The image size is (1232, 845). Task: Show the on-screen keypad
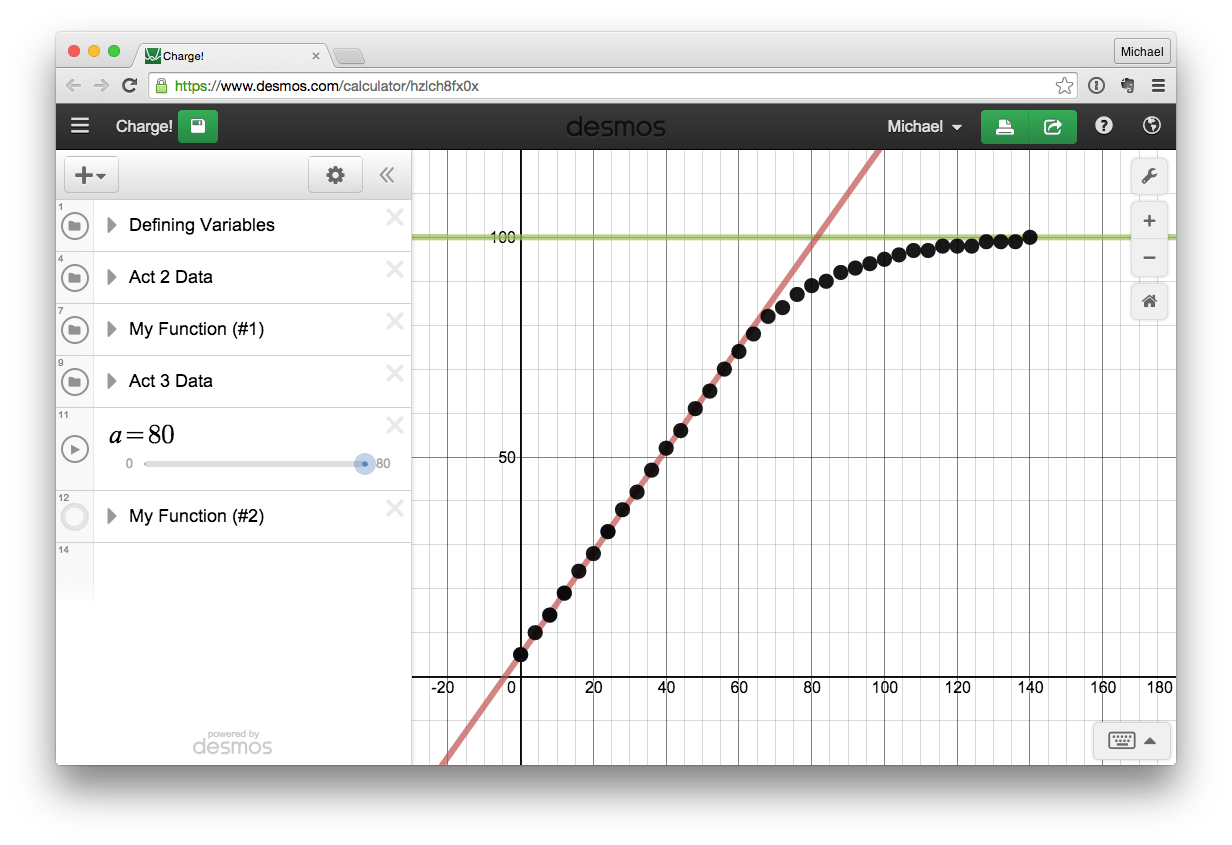click(1132, 741)
